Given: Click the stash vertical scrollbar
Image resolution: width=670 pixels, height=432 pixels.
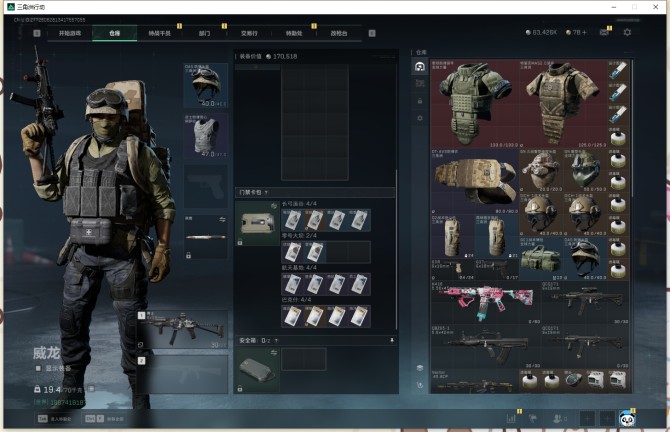Looking at the screenshot, I should pos(632,128).
